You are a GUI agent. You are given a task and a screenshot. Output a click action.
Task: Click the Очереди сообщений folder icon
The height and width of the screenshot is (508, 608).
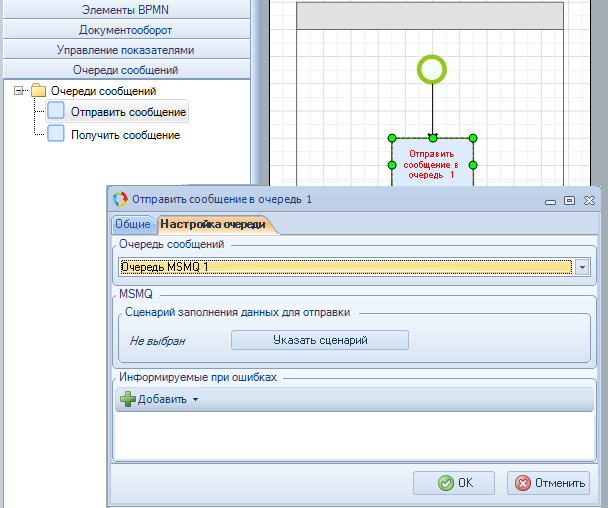38,90
